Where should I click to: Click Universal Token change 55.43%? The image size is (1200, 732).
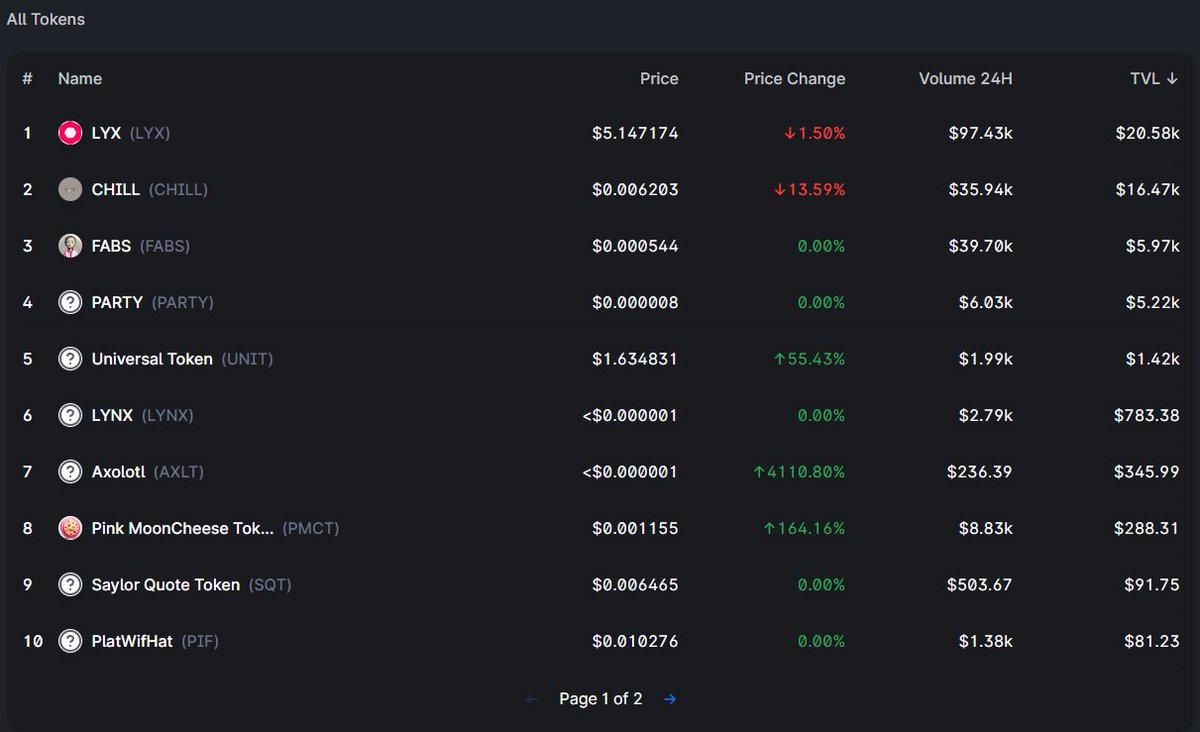pyautogui.click(x=810, y=359)
